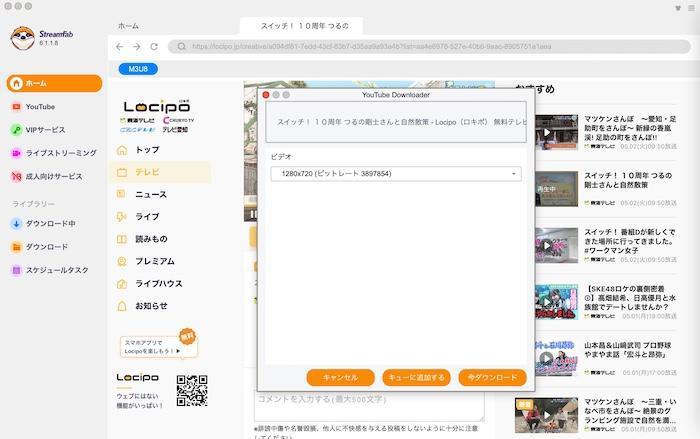
Task: Open ダウンロード中 library item
Action: click(x=43, y=224)
